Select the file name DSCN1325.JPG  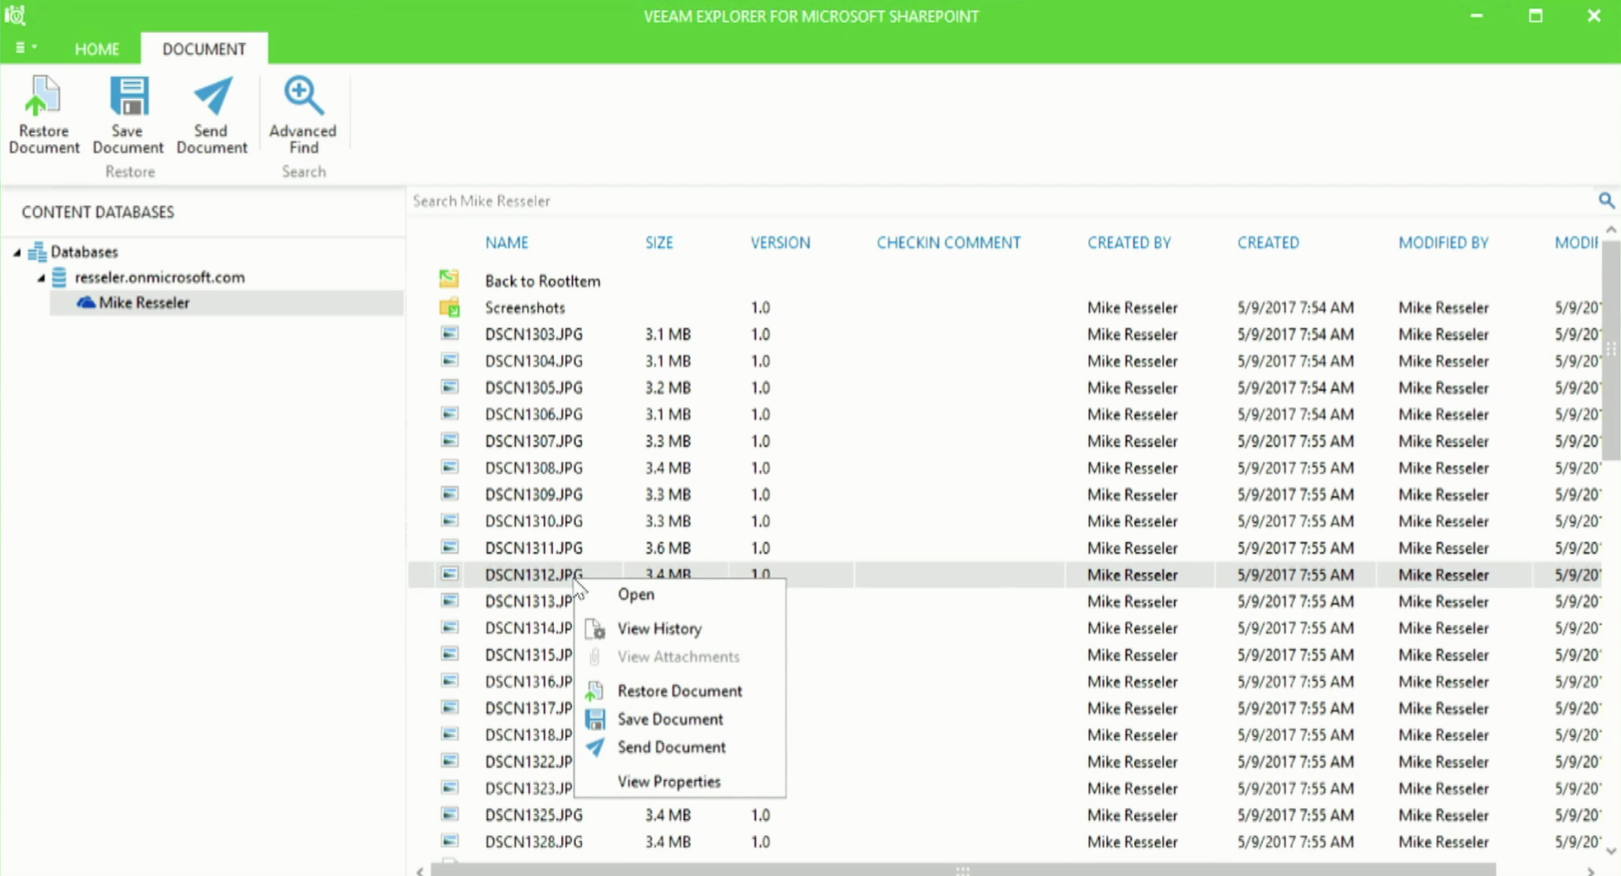tap(534, 815)
